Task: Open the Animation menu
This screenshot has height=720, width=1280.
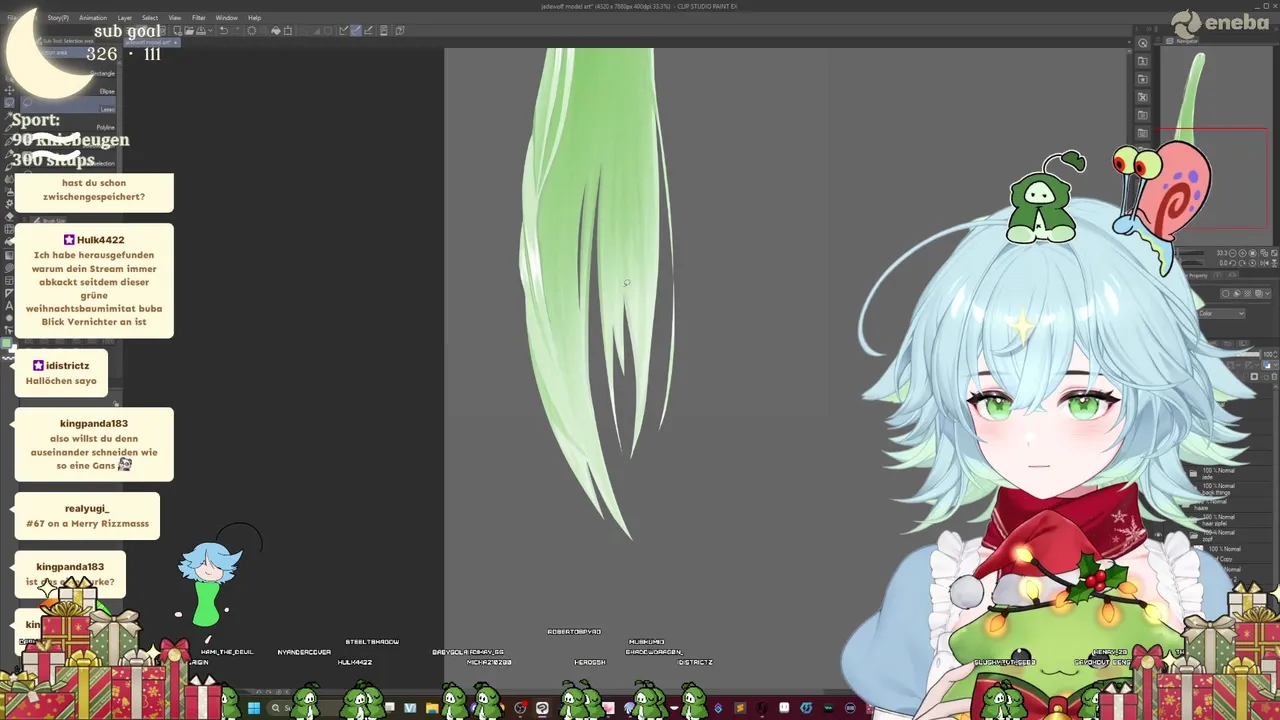Action: 93,18
